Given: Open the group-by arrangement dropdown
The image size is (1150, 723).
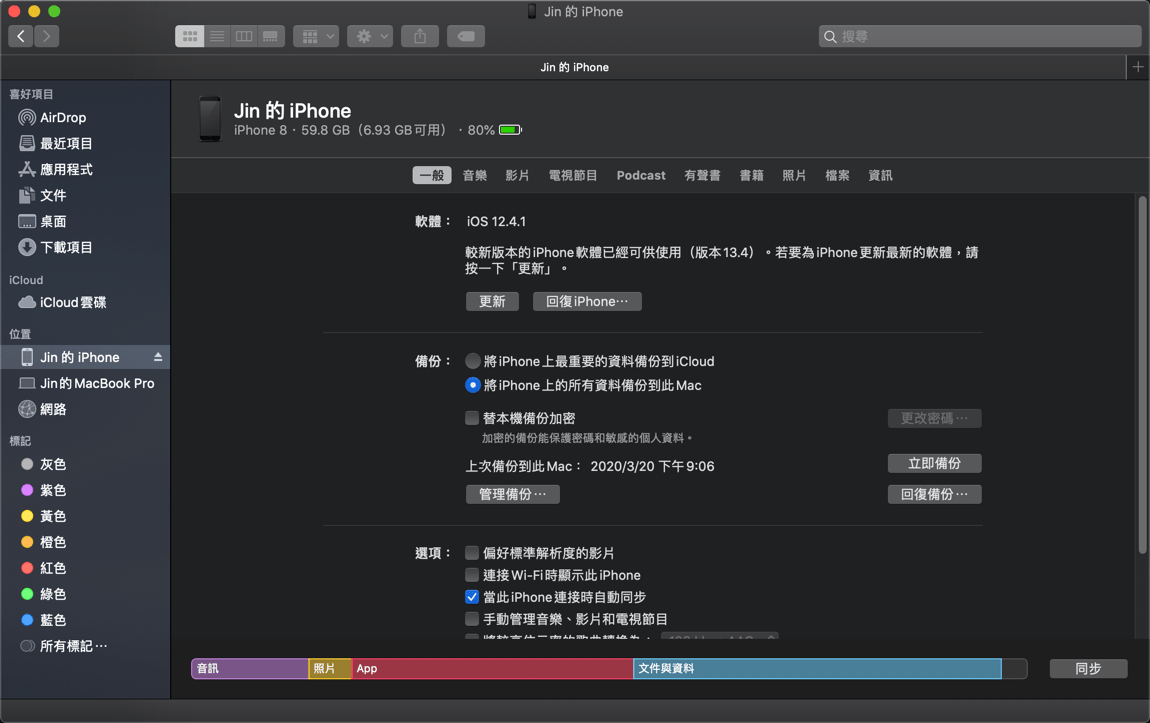Looking at the screenshot, I should [x=316, y=36].
